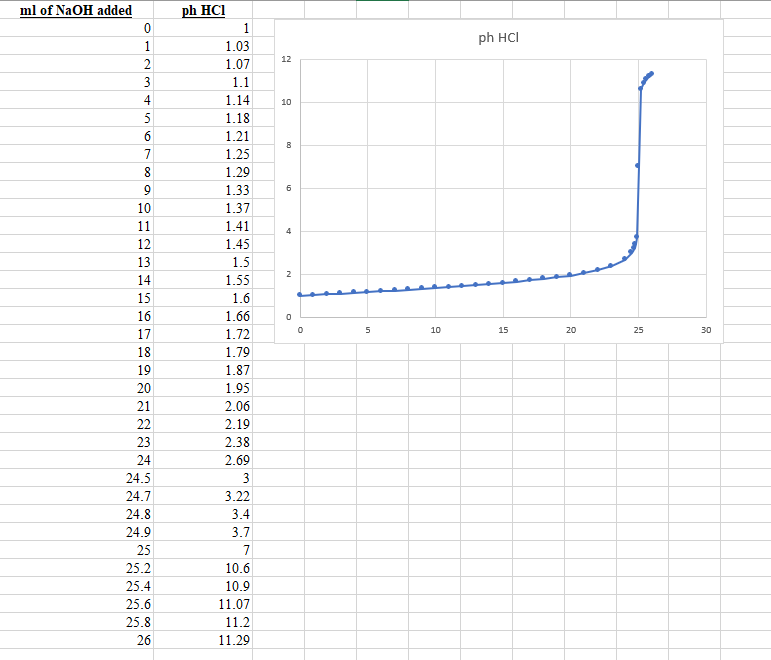Click chart x-axis label 15
This screenshot has width=771, height=660.
[x=503, y=330]
